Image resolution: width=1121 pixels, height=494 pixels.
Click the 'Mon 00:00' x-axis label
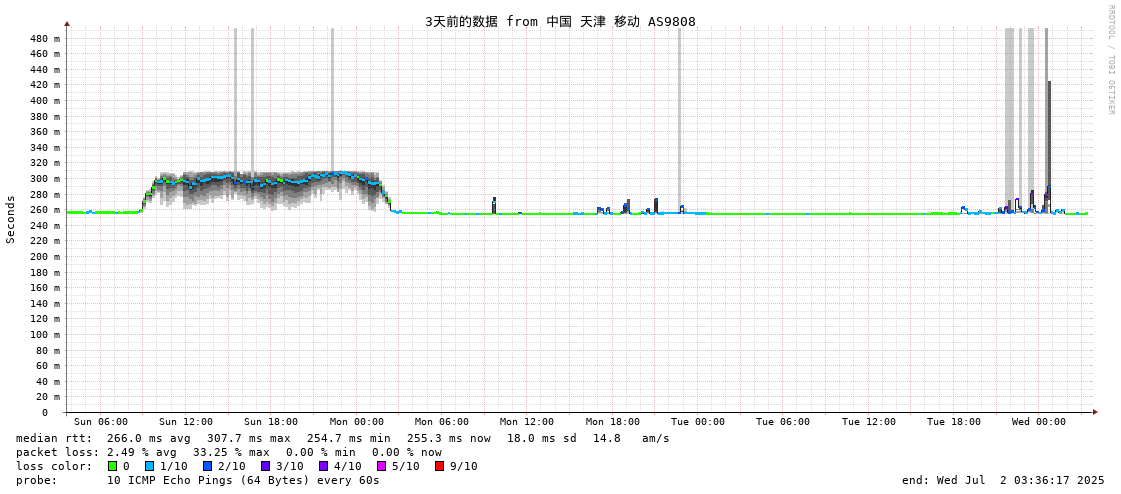tap(357, 422)
